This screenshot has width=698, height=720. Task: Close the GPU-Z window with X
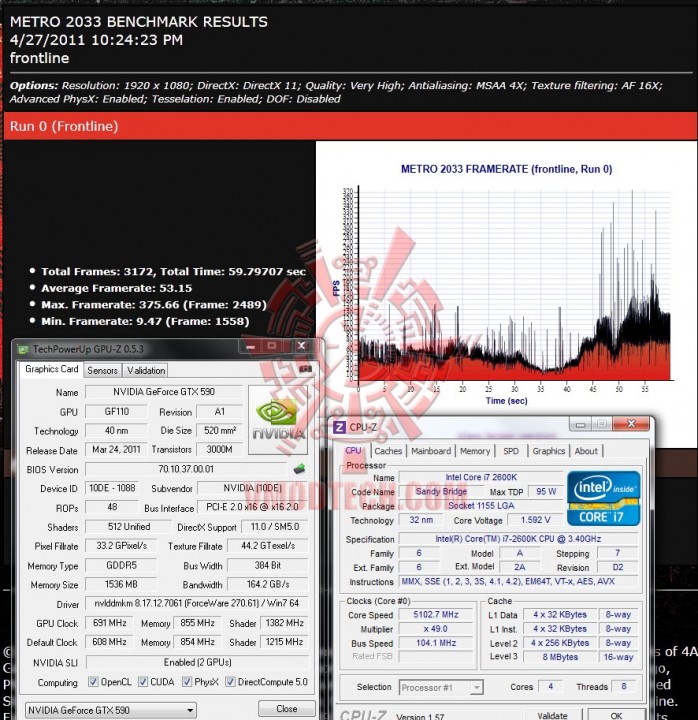click(x=301, y=346)
